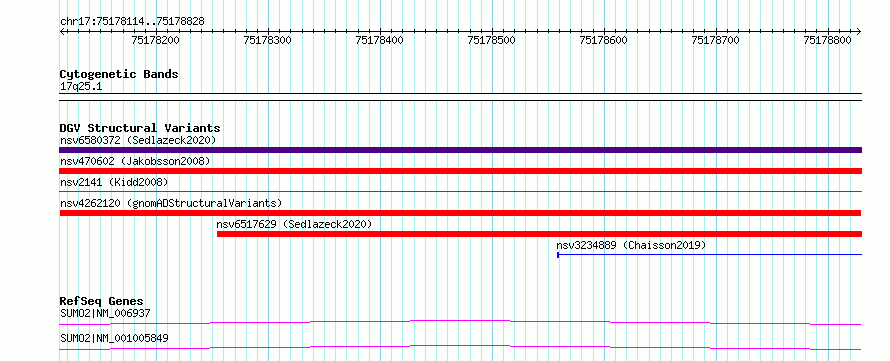
Task: Click ruler tick label 75178200
Action: coord(156,40)
